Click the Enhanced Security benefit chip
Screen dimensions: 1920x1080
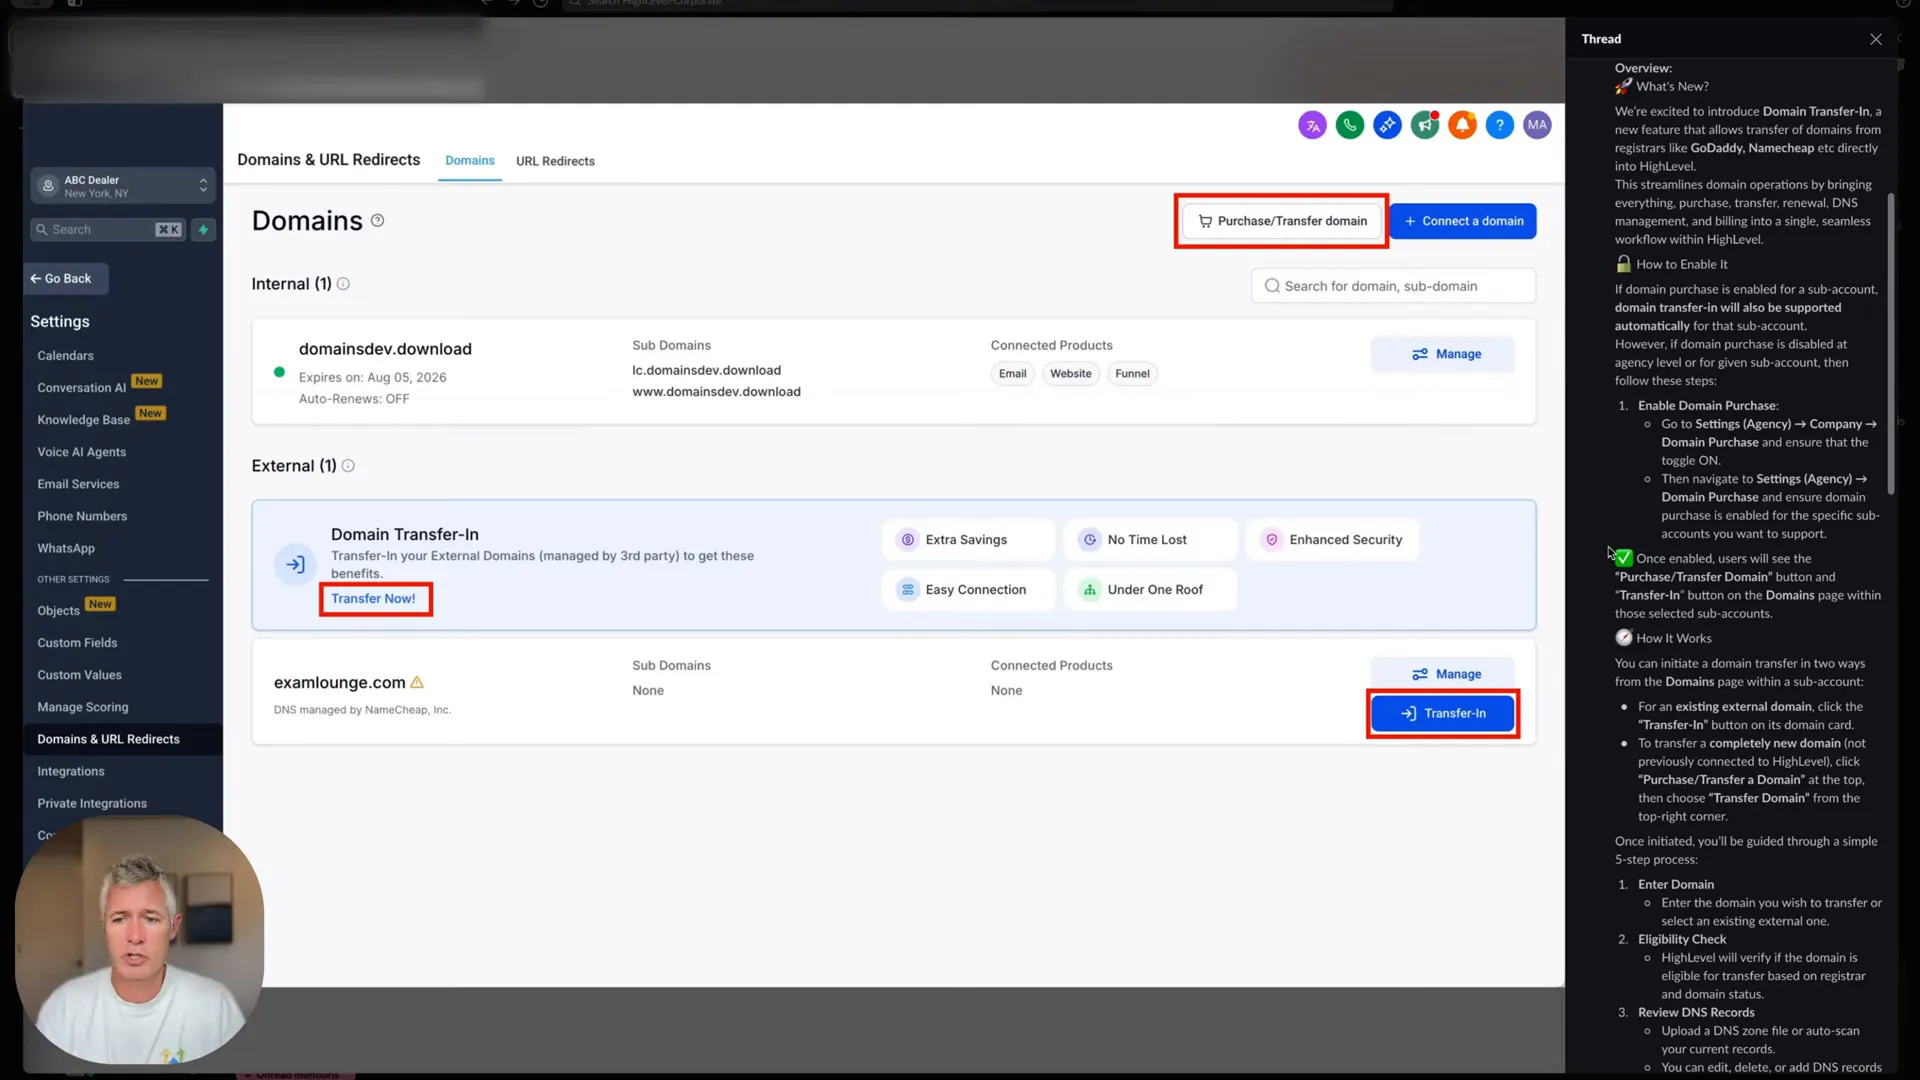1333,540
